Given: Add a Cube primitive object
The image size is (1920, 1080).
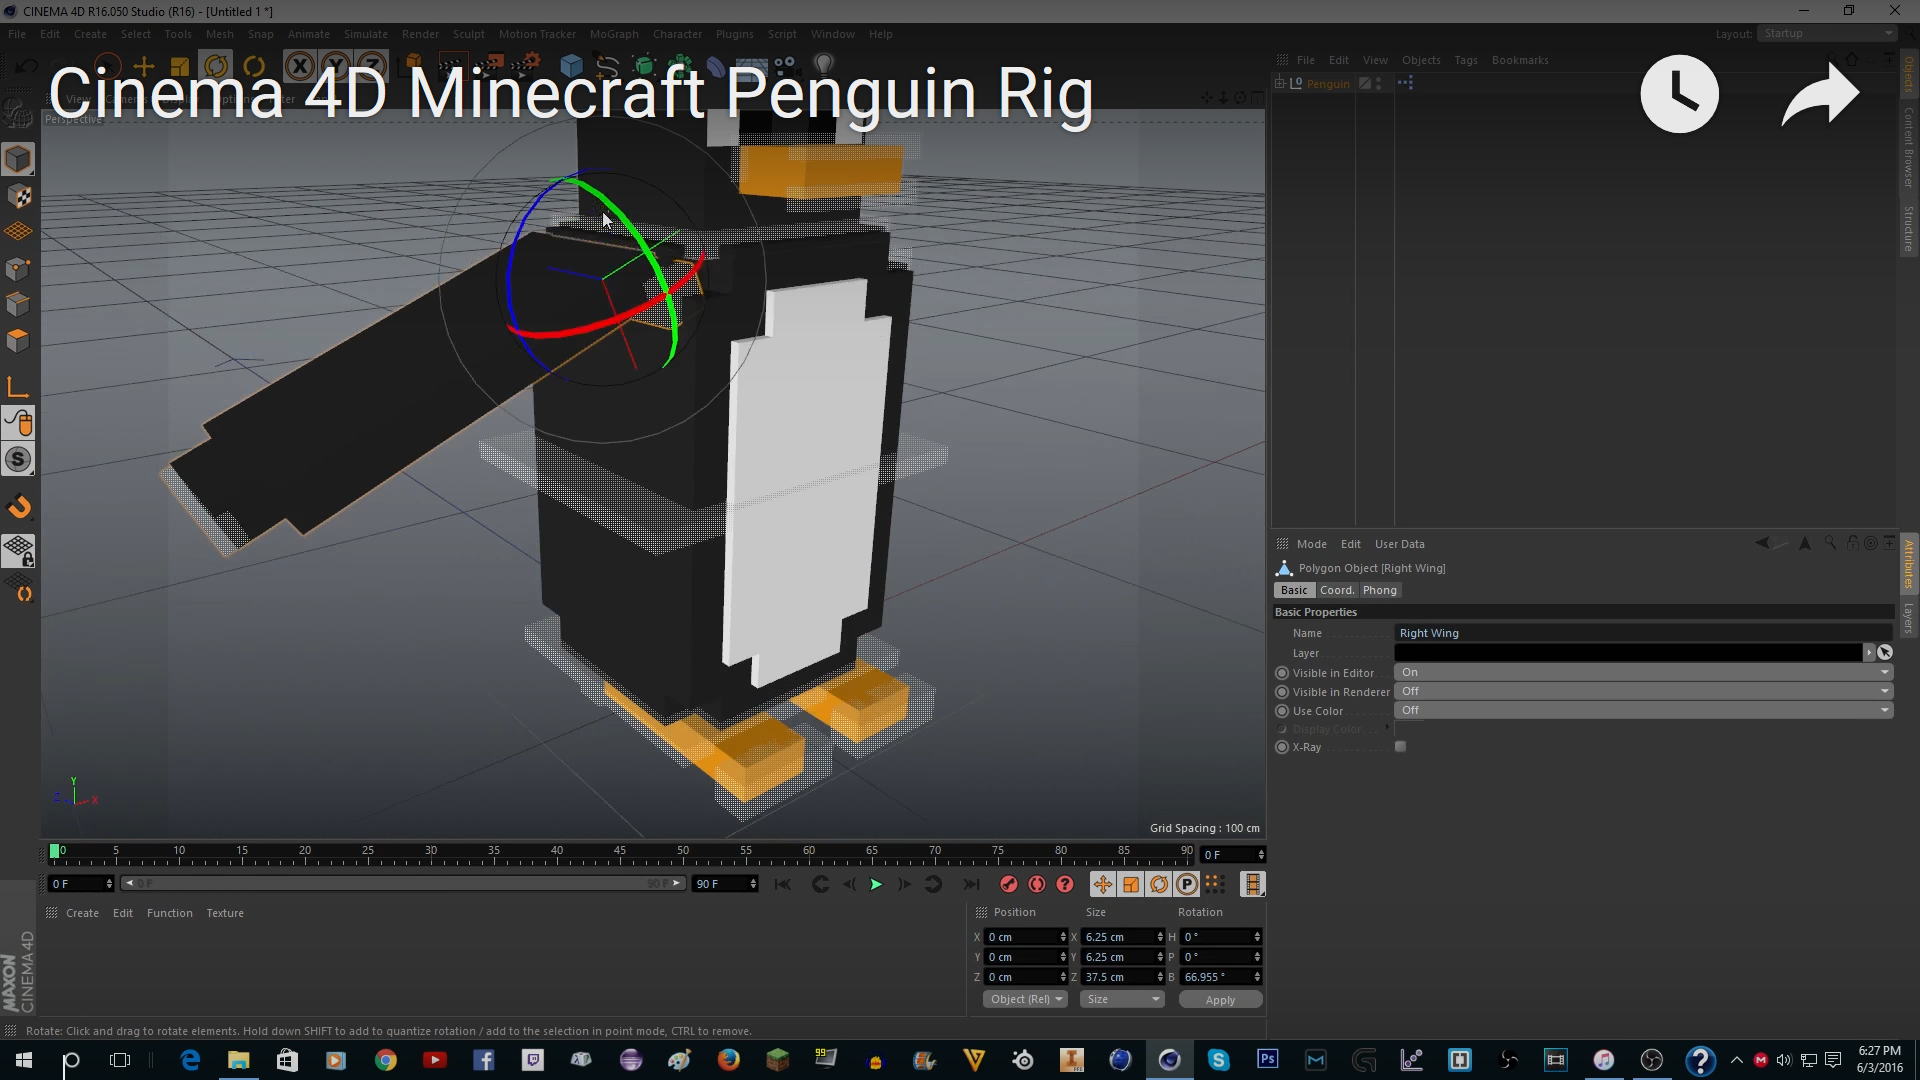Looking at the screenshot, I should [x=571, y=66].
